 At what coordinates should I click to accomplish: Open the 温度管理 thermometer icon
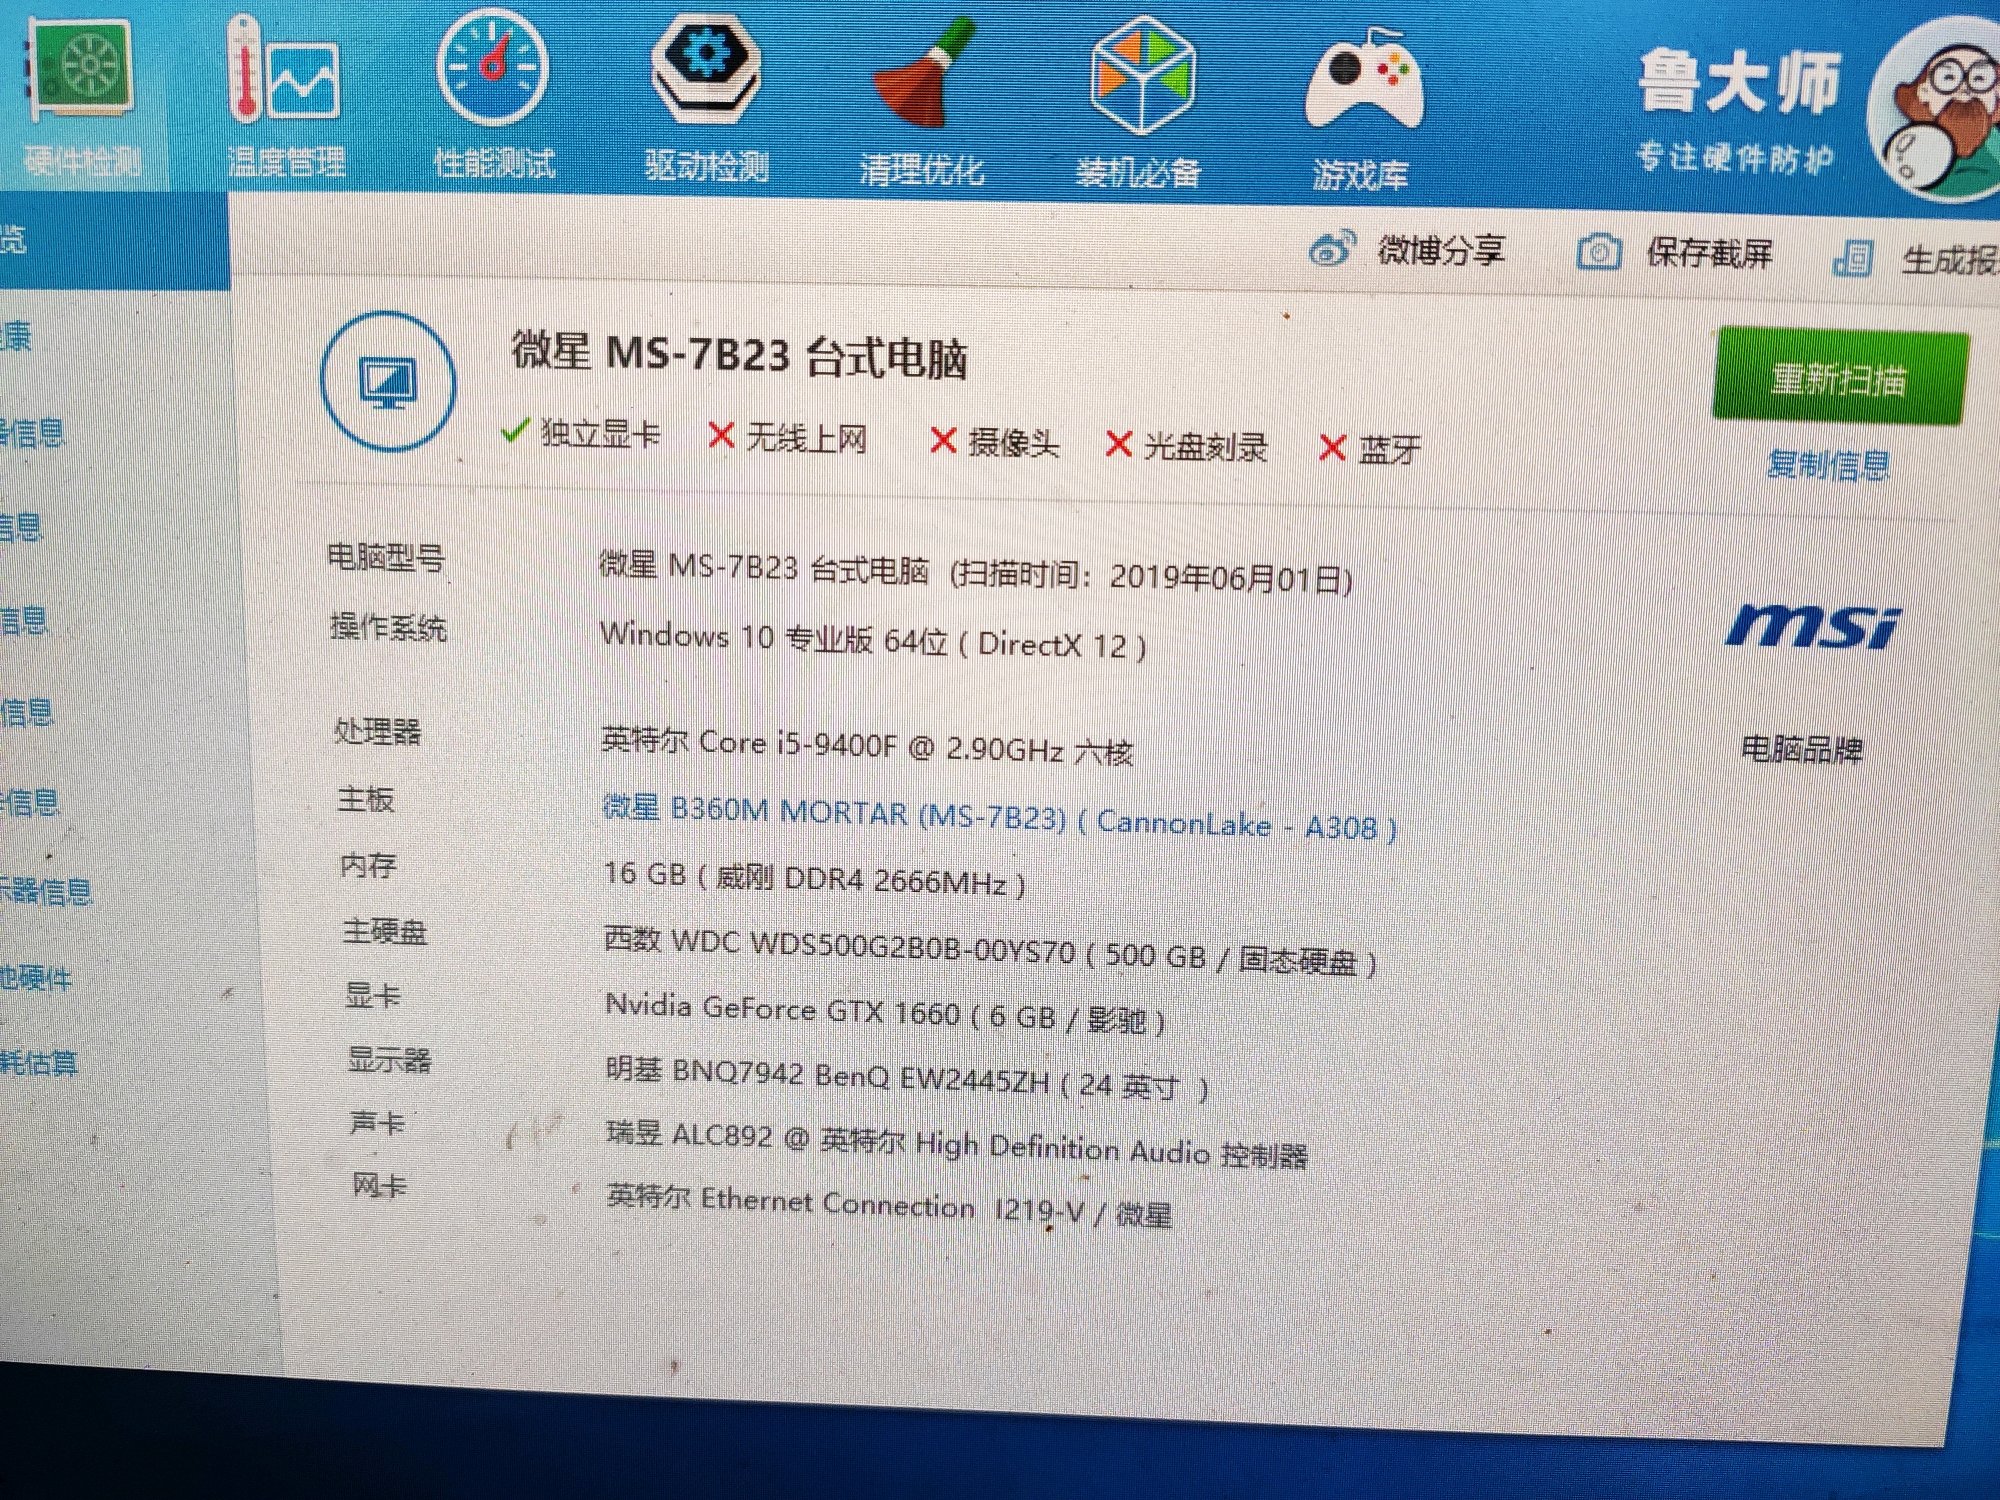click(x=283, y=70)
